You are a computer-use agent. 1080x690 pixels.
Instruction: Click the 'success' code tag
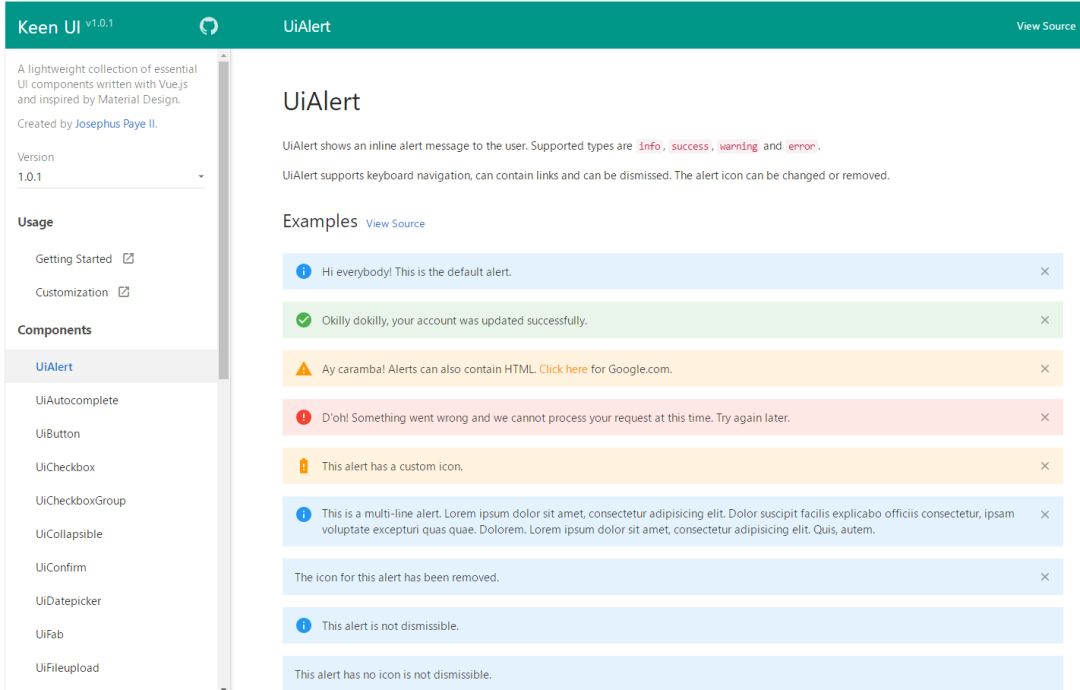pos(690,146)
